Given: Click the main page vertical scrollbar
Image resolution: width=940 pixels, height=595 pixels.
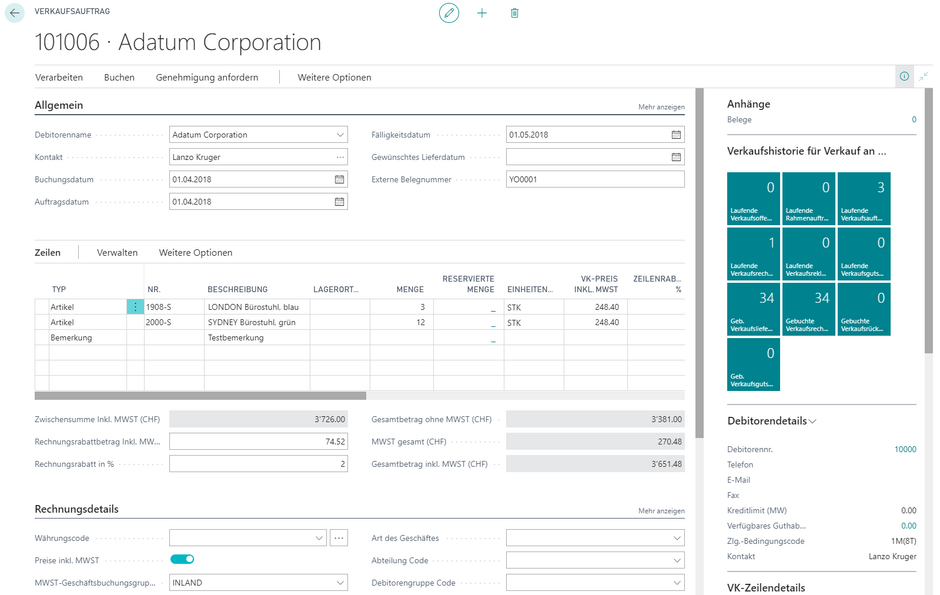Looking at the screenshot, I should pyautogui.click(x=699, y=262).
